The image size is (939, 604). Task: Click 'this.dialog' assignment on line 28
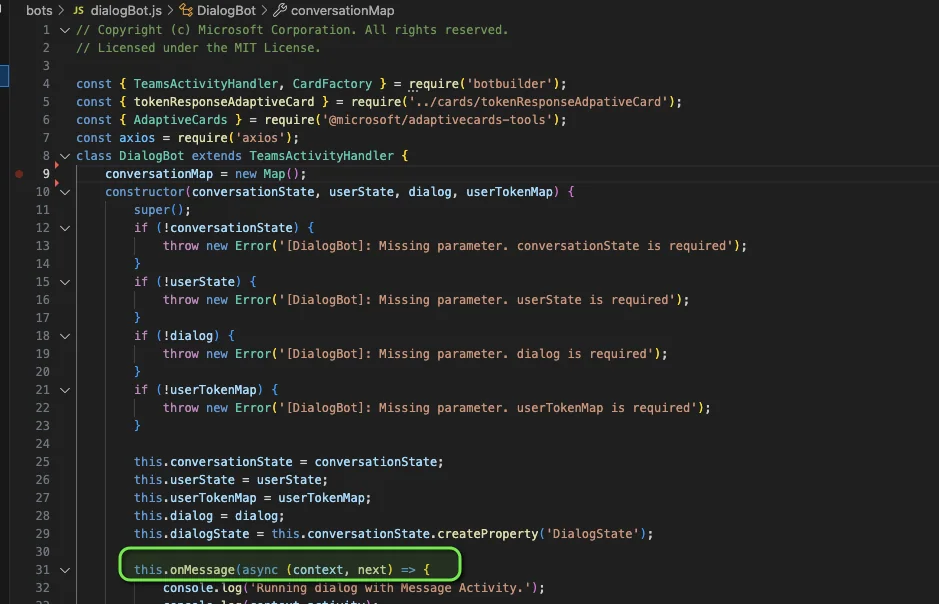click(174, 515)
